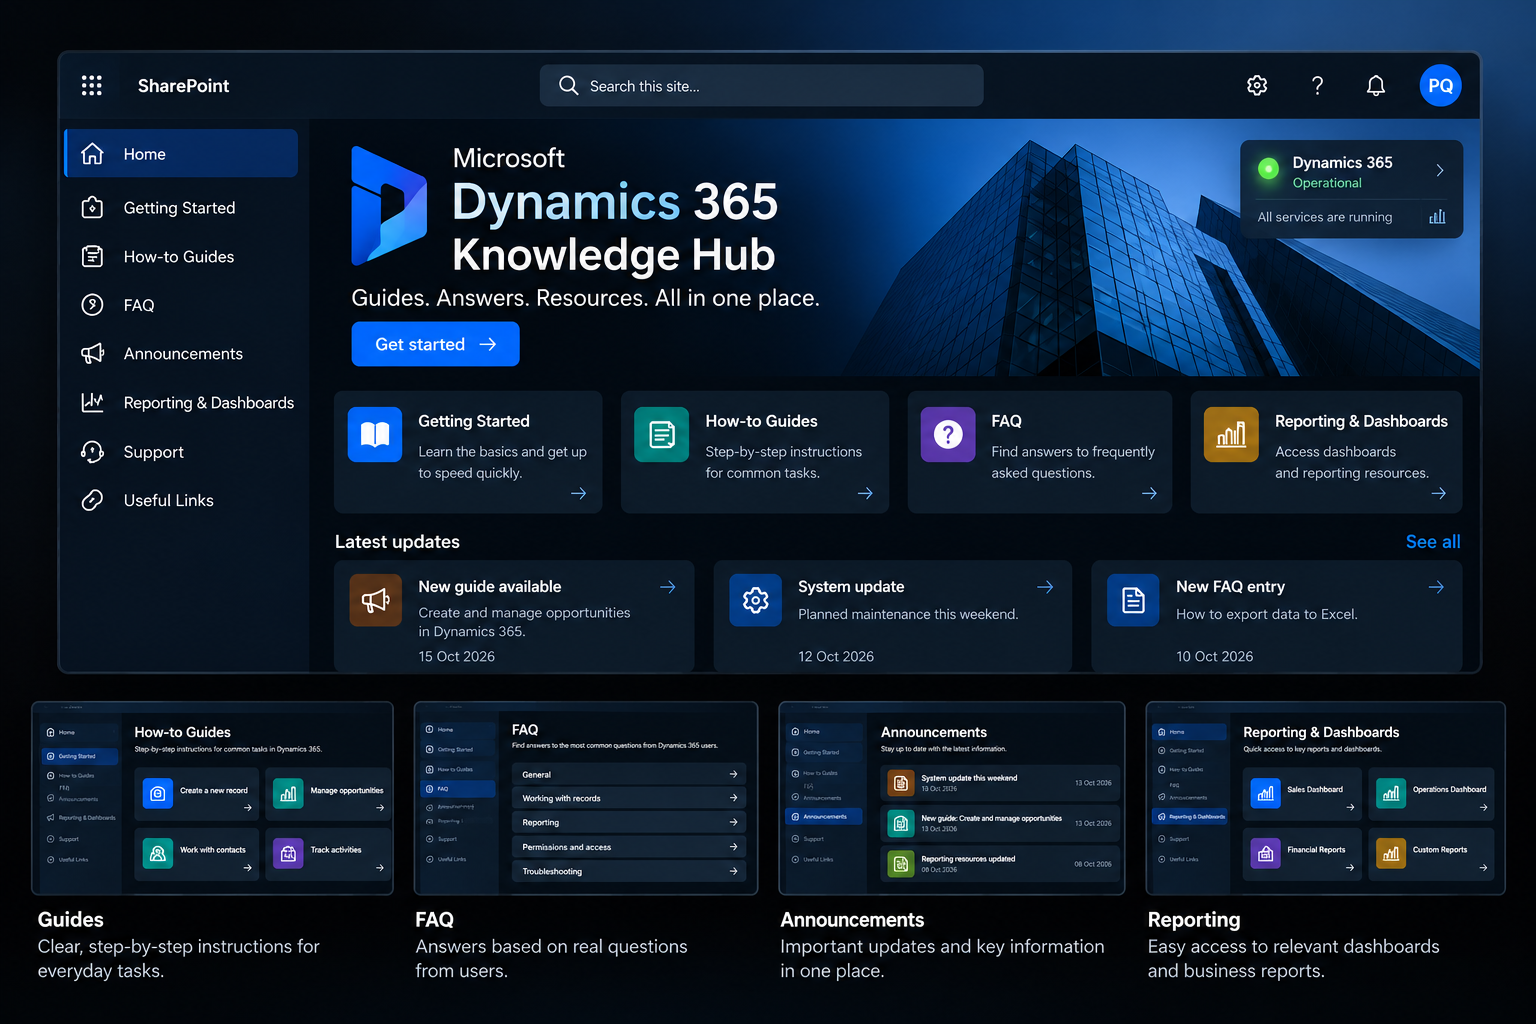The height and width of the screenshot is (1024, 1536).
Task: Open the System update arrow
Action: pos(1045,587)
